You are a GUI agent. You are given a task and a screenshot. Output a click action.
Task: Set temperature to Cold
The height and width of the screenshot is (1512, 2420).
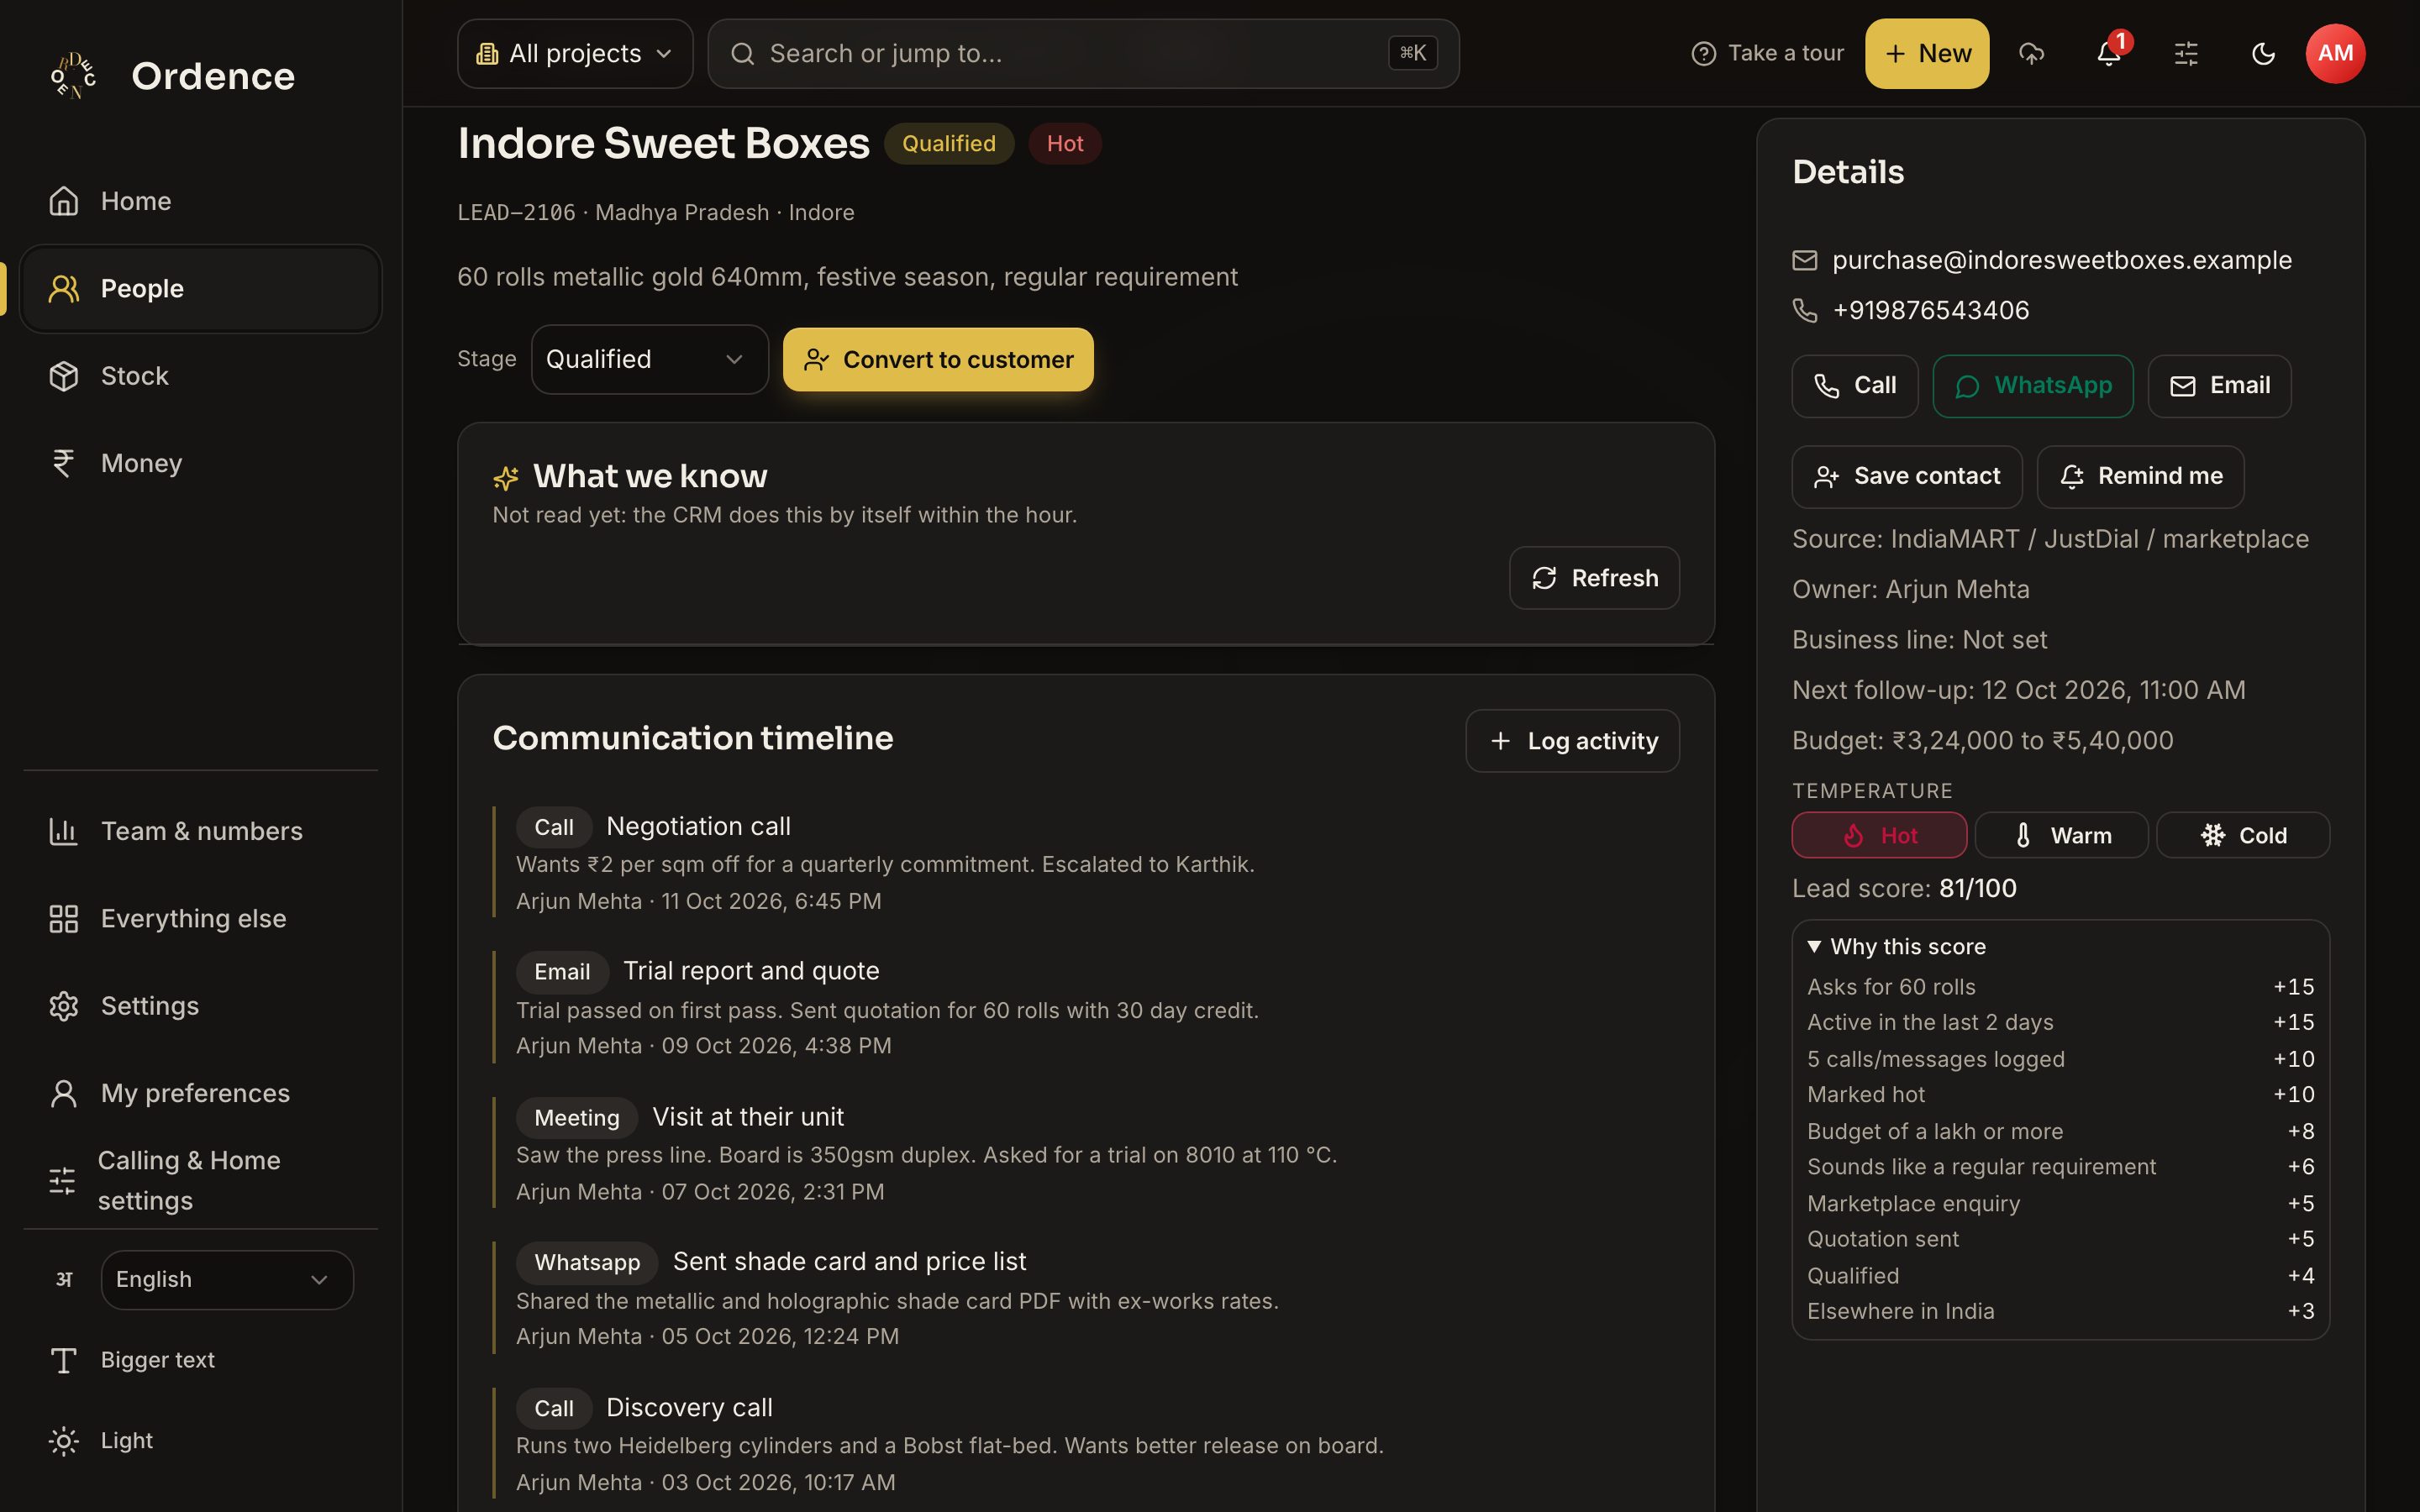pyautogui.click(x=2243, y=835)
